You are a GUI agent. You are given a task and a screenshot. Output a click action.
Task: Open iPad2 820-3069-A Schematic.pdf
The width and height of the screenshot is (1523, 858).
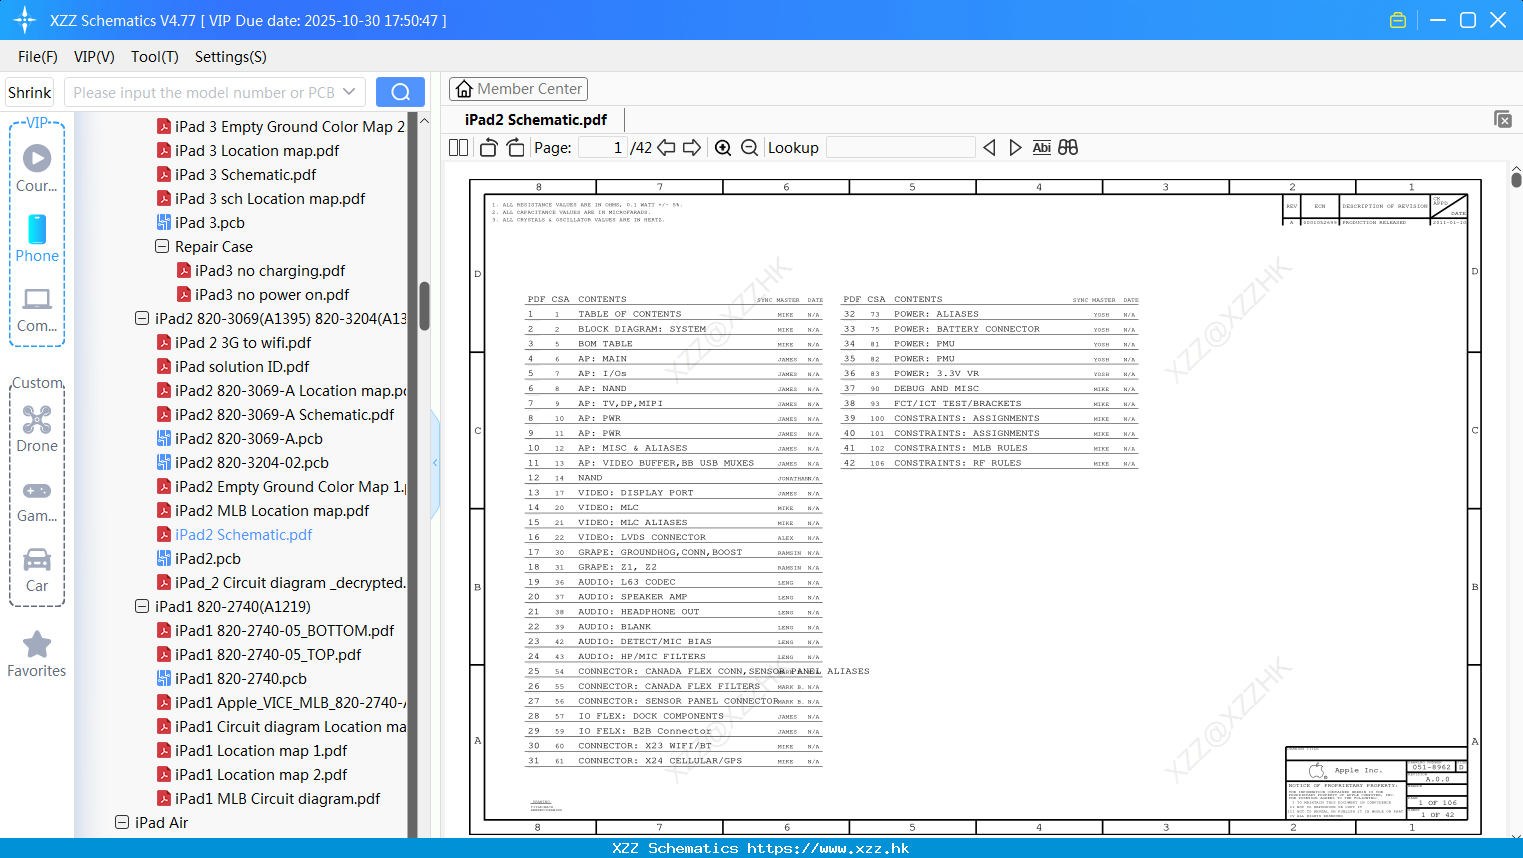pos(275,414)
